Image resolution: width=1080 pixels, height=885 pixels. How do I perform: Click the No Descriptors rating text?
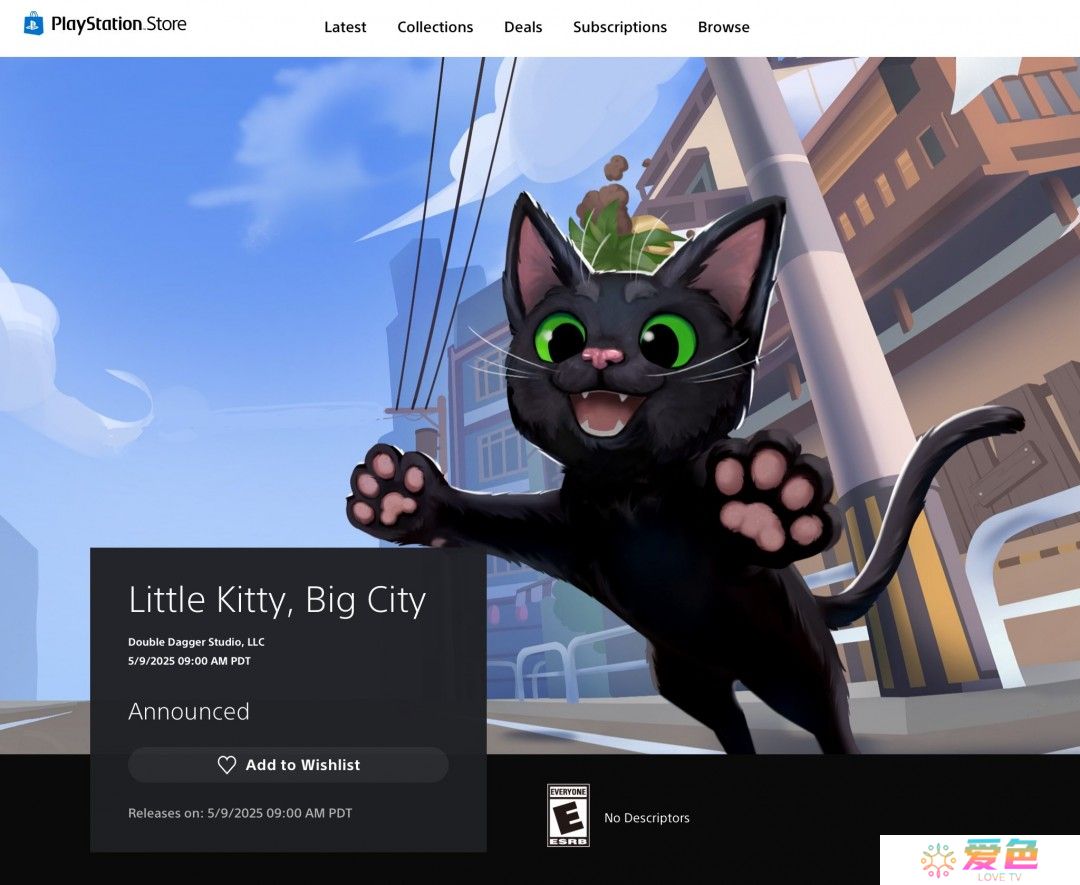click(647, 818)
